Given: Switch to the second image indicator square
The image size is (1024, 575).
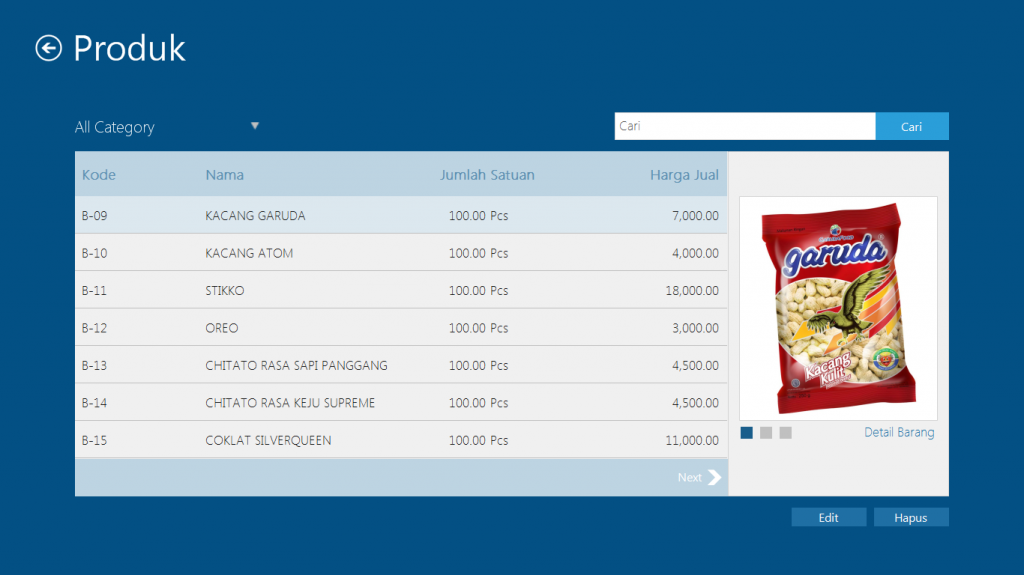Looking at the screenshot, I should click(766, 433).
